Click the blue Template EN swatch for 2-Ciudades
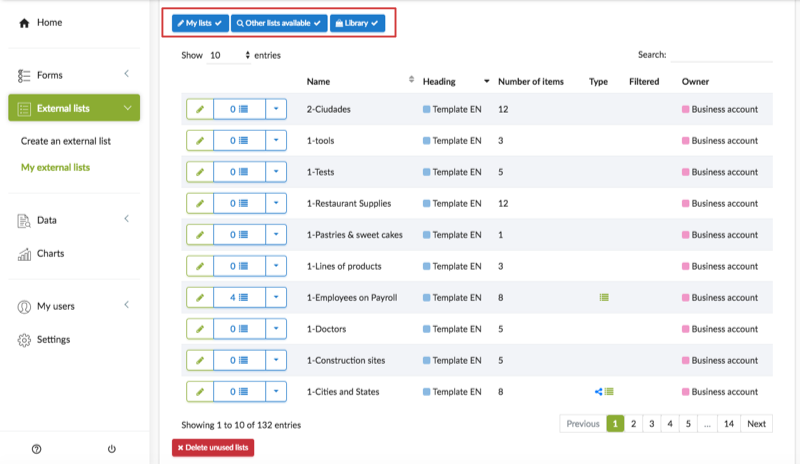The image size is (800, 464). (x=427, y=109)
